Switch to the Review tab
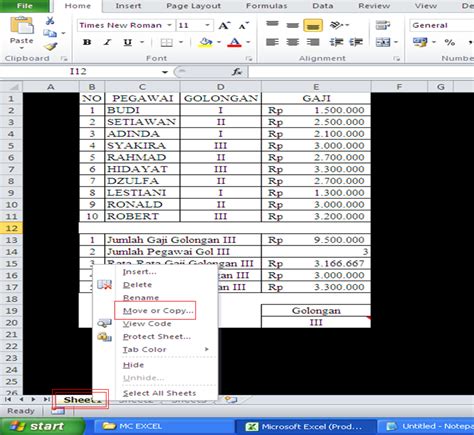474x435 pixels. pyautogui.click(x=374, y=6)
